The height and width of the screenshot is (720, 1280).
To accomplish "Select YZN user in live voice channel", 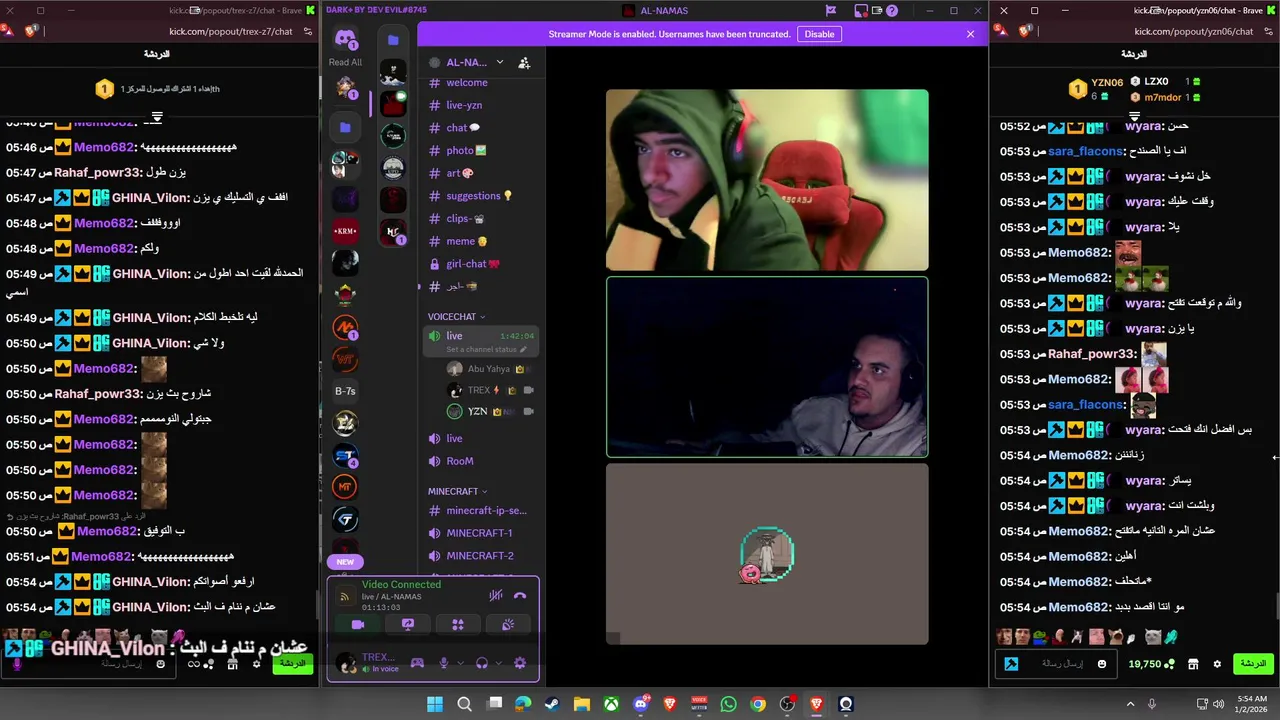I will click(490, 411).
